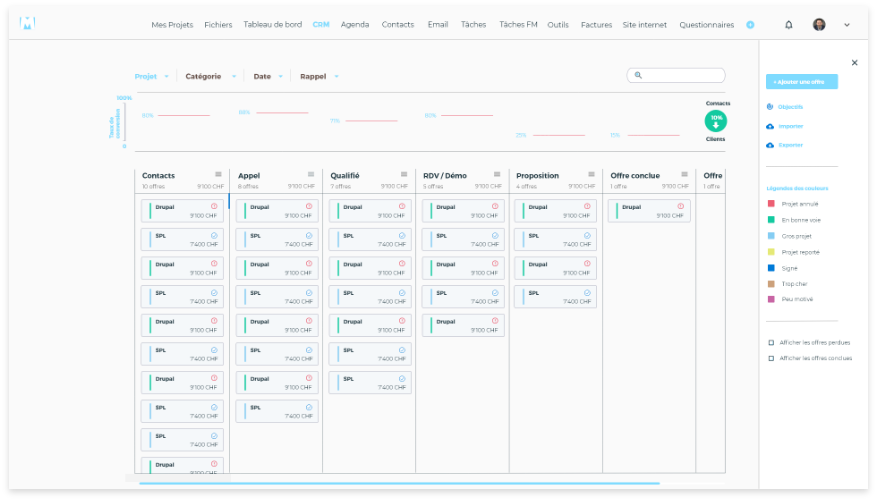The height and width of the screenshot is (501, 877).
Task: Click the search magnifier icon
Action: tap(638, 75)
